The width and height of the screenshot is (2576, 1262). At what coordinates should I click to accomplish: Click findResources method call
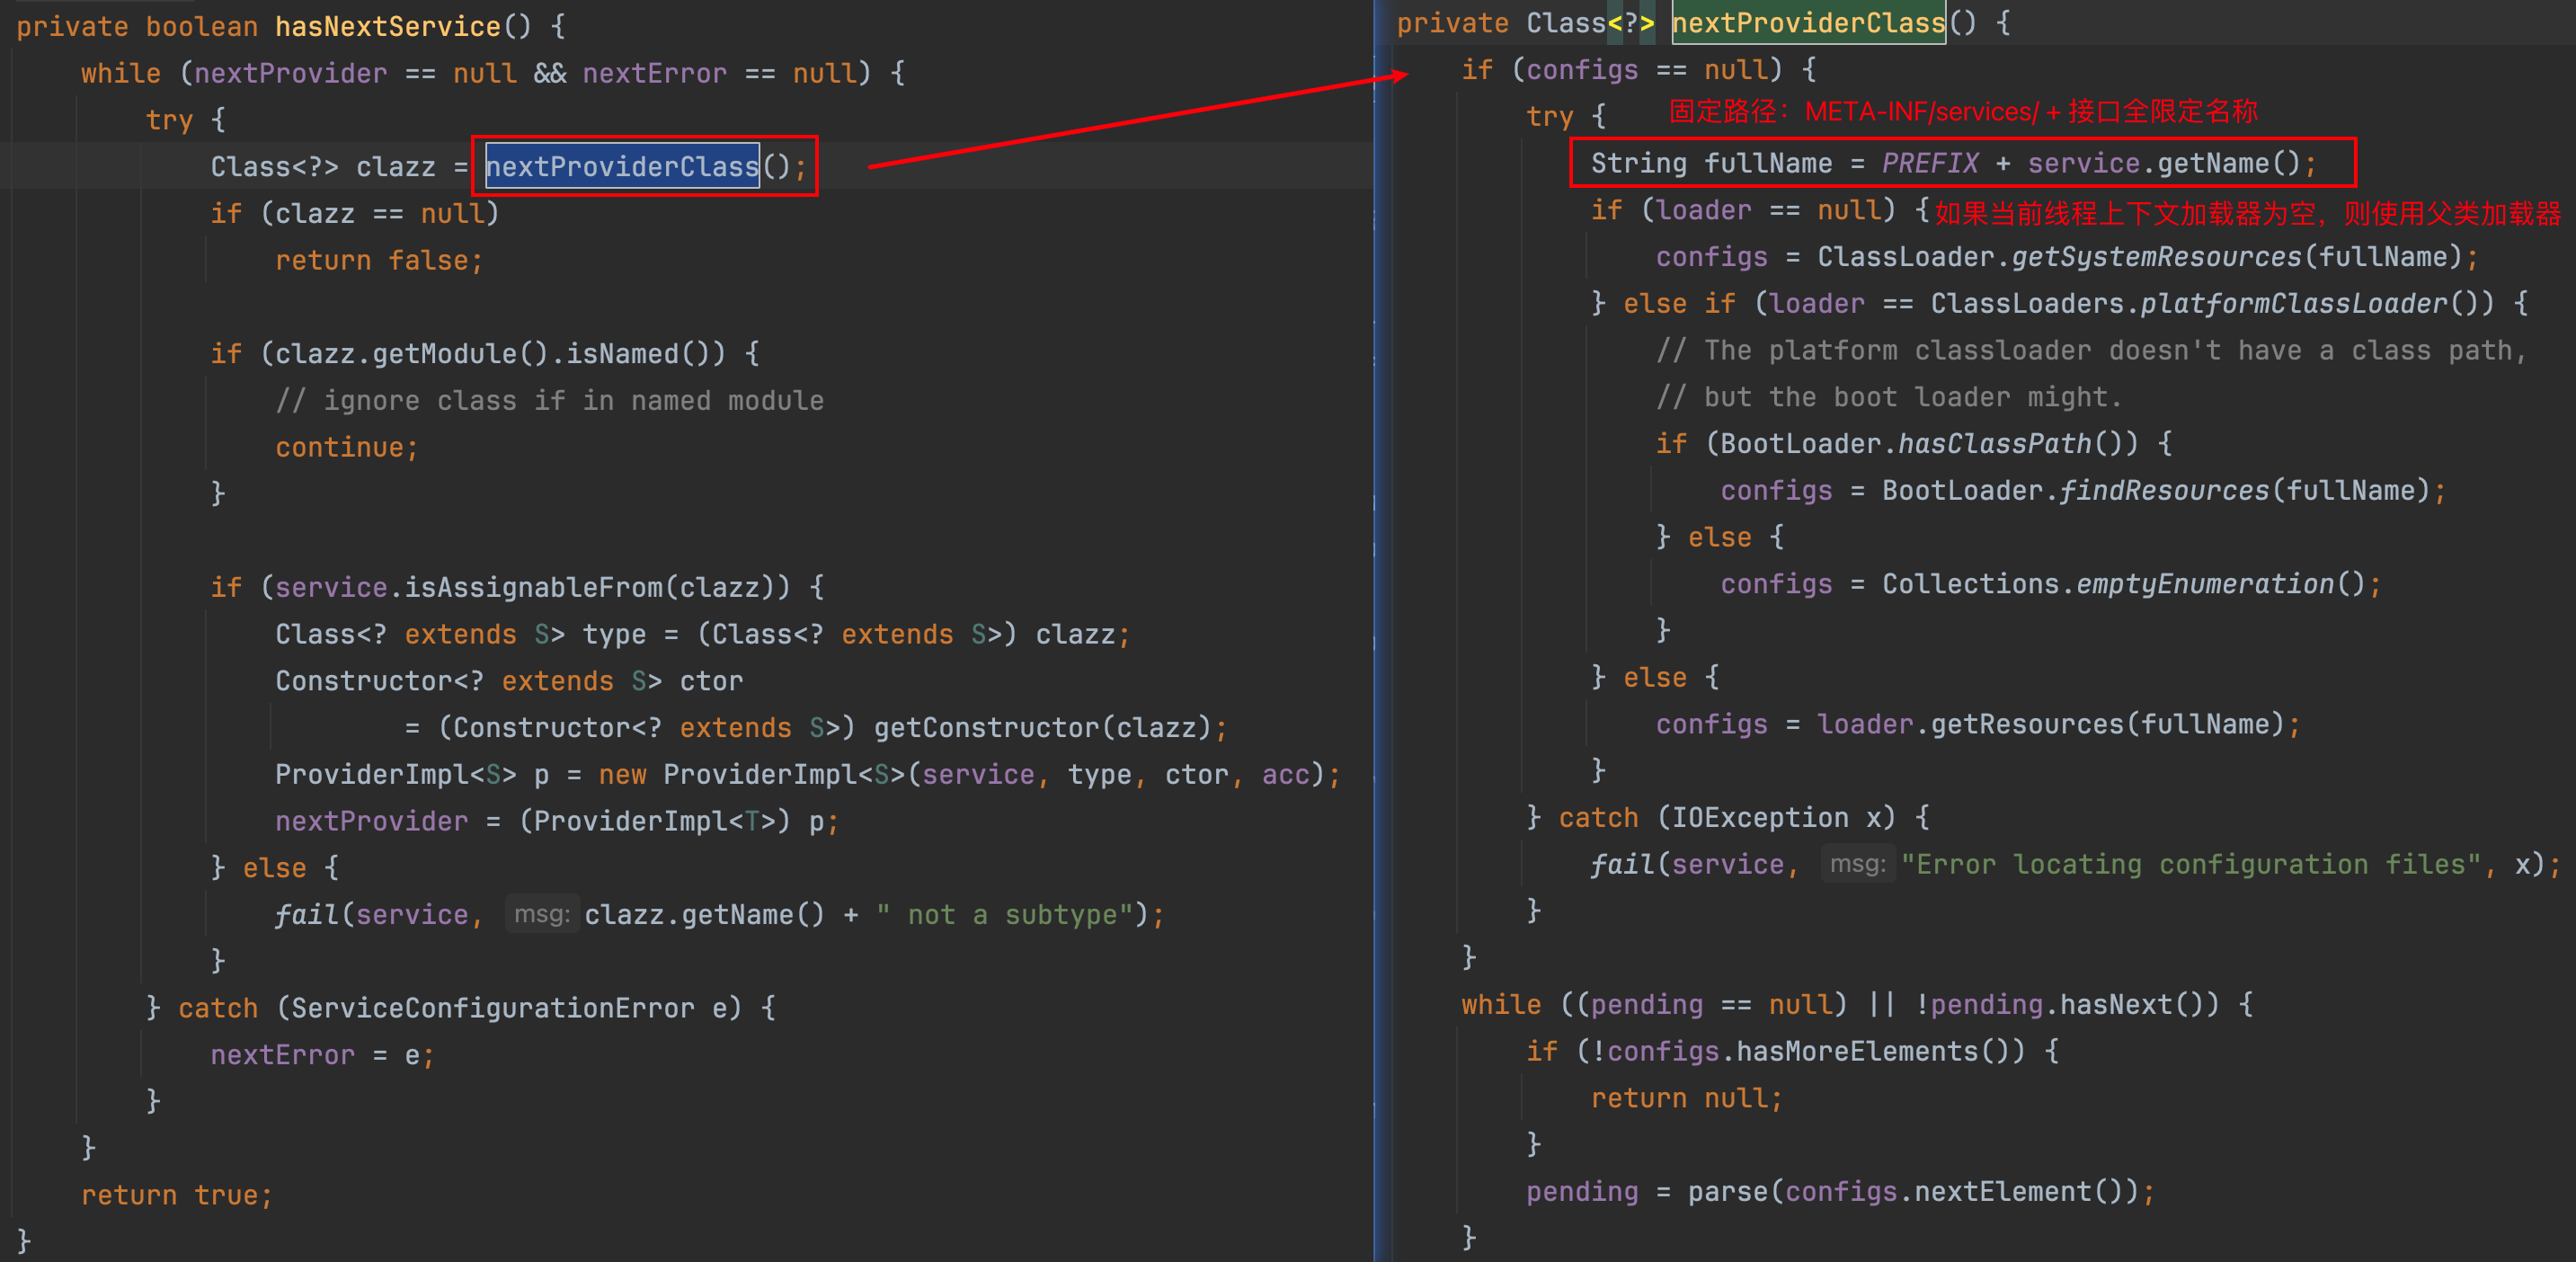pyautogui.click(x=2164, y=490)
